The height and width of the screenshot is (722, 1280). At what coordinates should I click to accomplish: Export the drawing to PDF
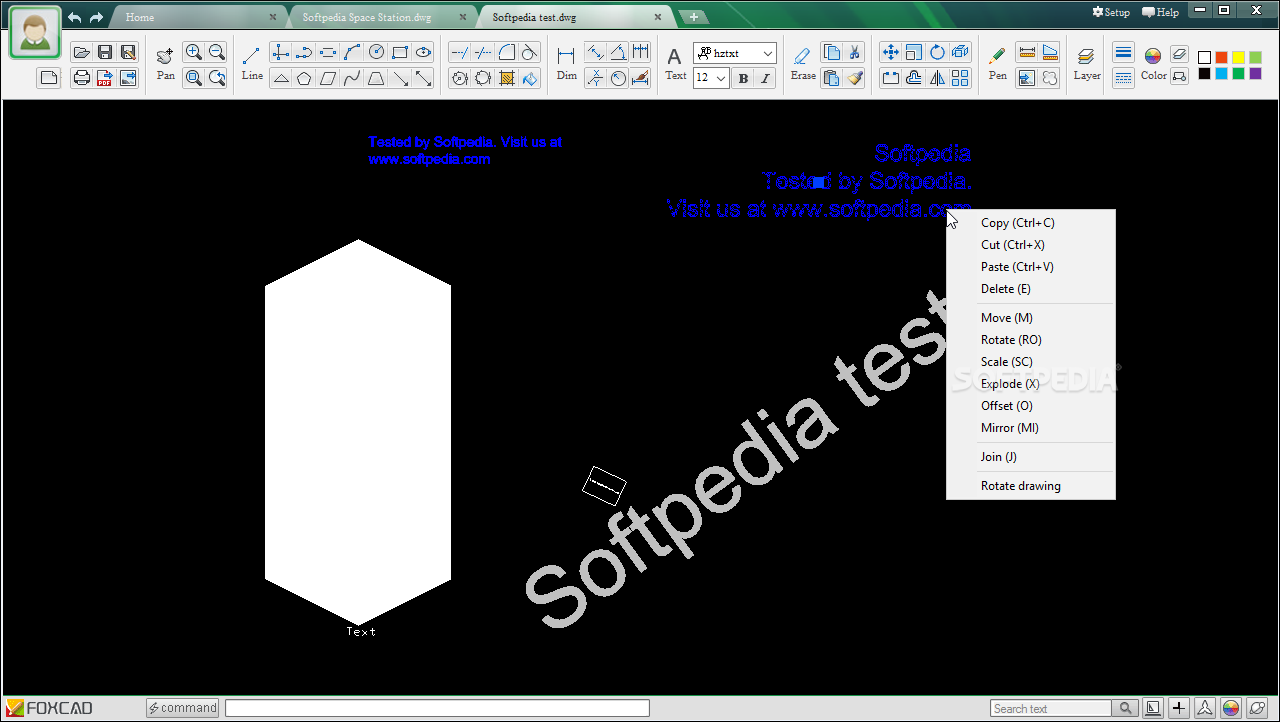[105, 78]
